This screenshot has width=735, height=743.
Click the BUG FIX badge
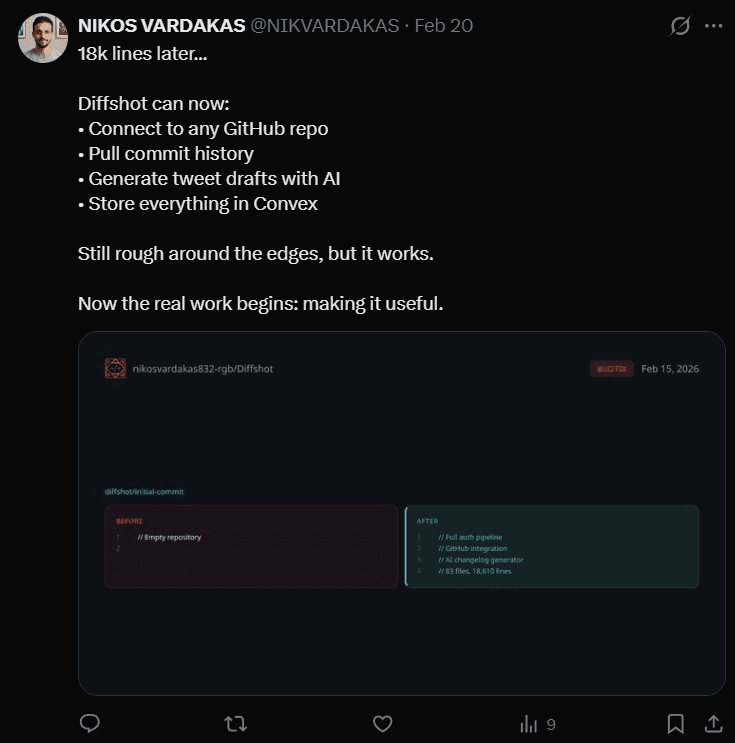612,369
